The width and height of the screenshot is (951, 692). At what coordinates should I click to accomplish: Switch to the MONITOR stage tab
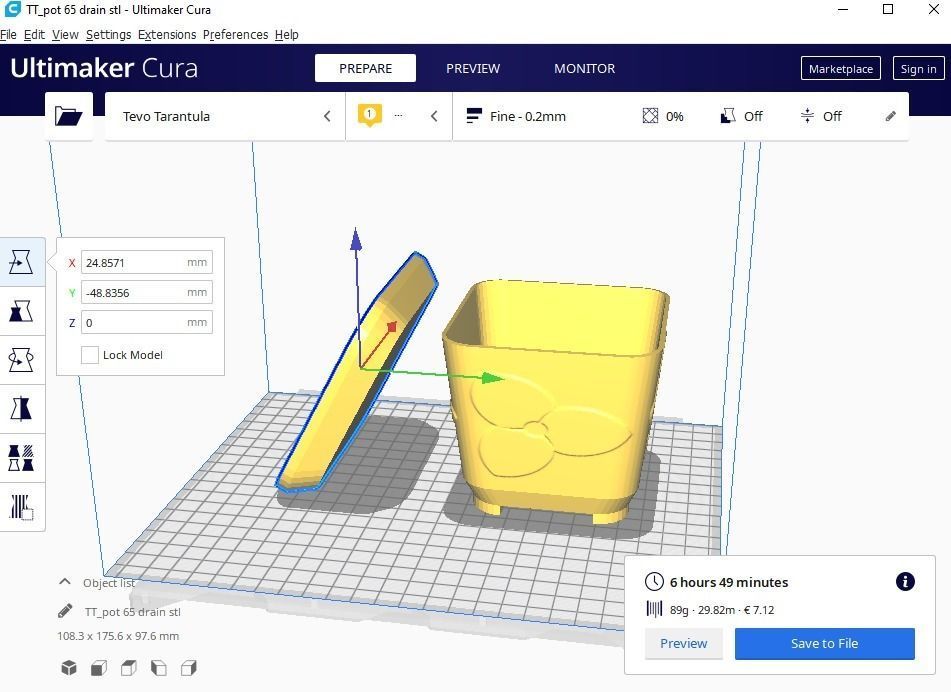585,68
